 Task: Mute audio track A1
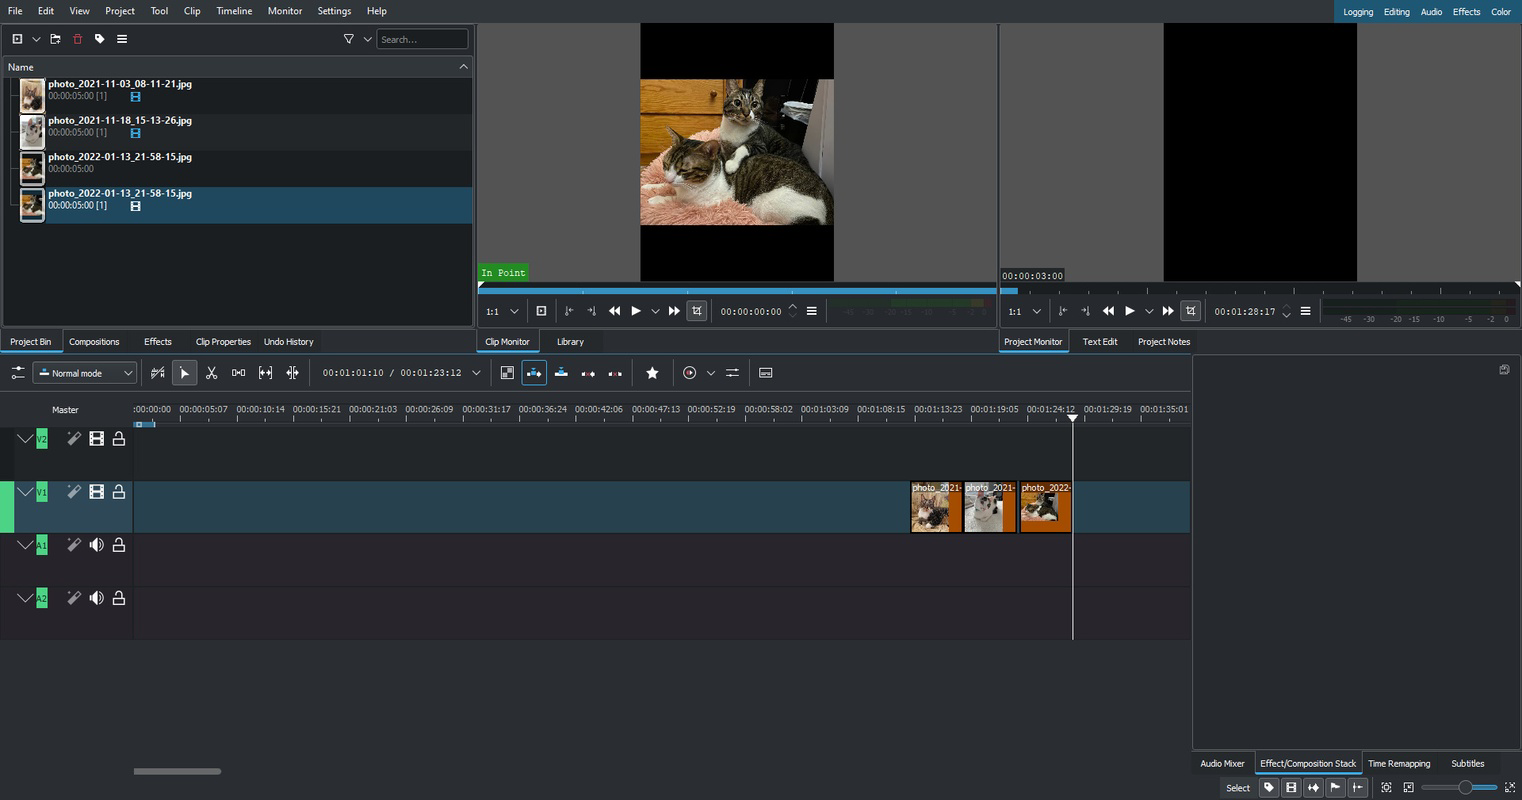coord(96,545)
